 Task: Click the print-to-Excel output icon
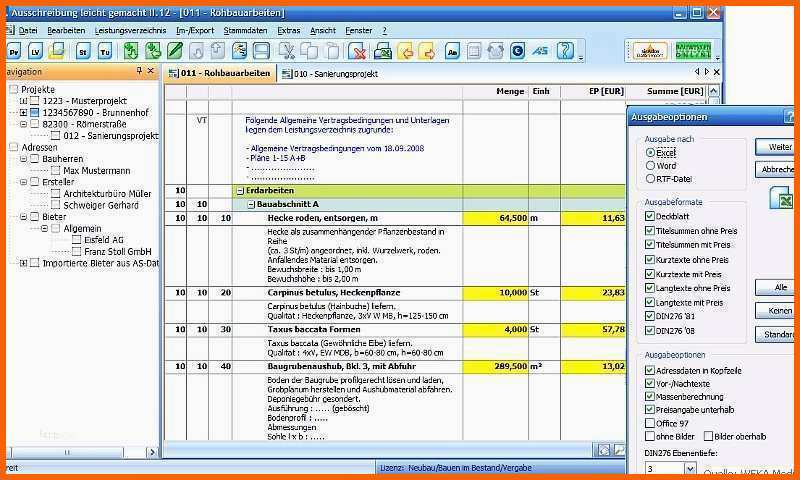pos(382,52)
